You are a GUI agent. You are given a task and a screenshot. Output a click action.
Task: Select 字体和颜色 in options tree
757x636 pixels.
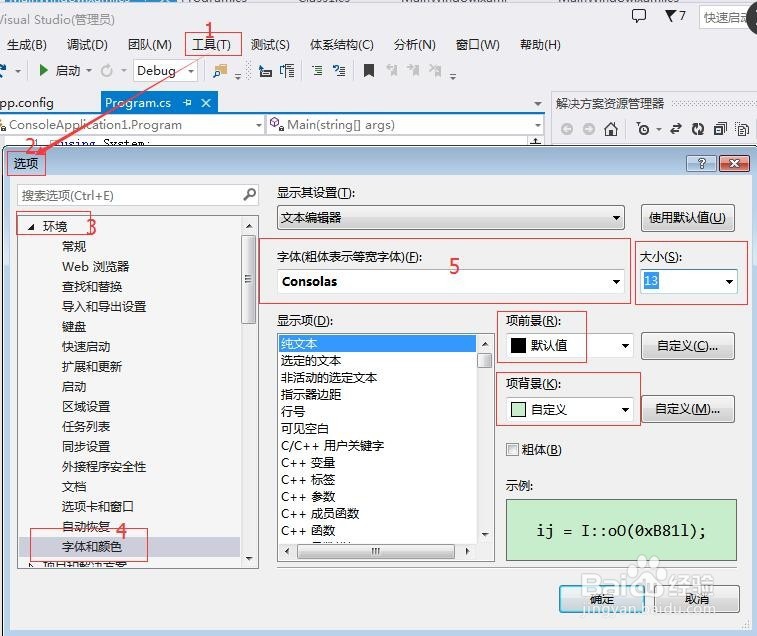tap(92, 547)
